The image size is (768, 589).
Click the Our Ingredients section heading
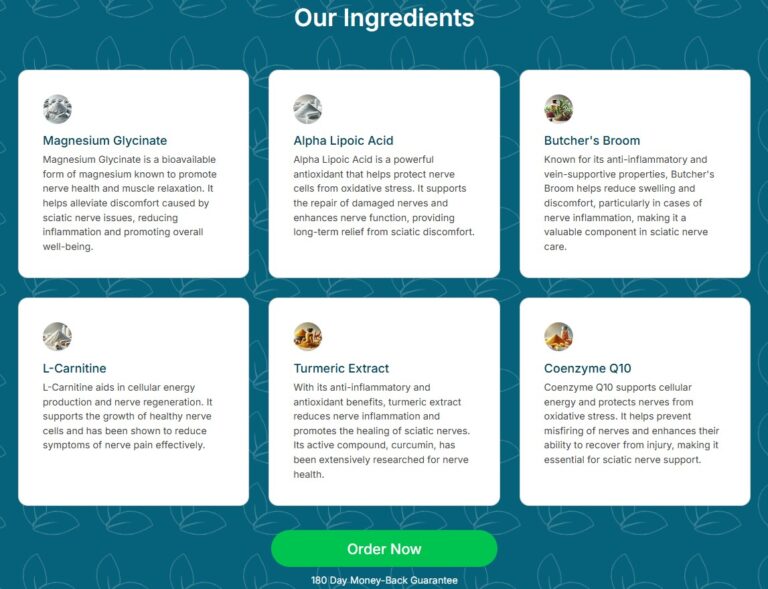[384, 18]
